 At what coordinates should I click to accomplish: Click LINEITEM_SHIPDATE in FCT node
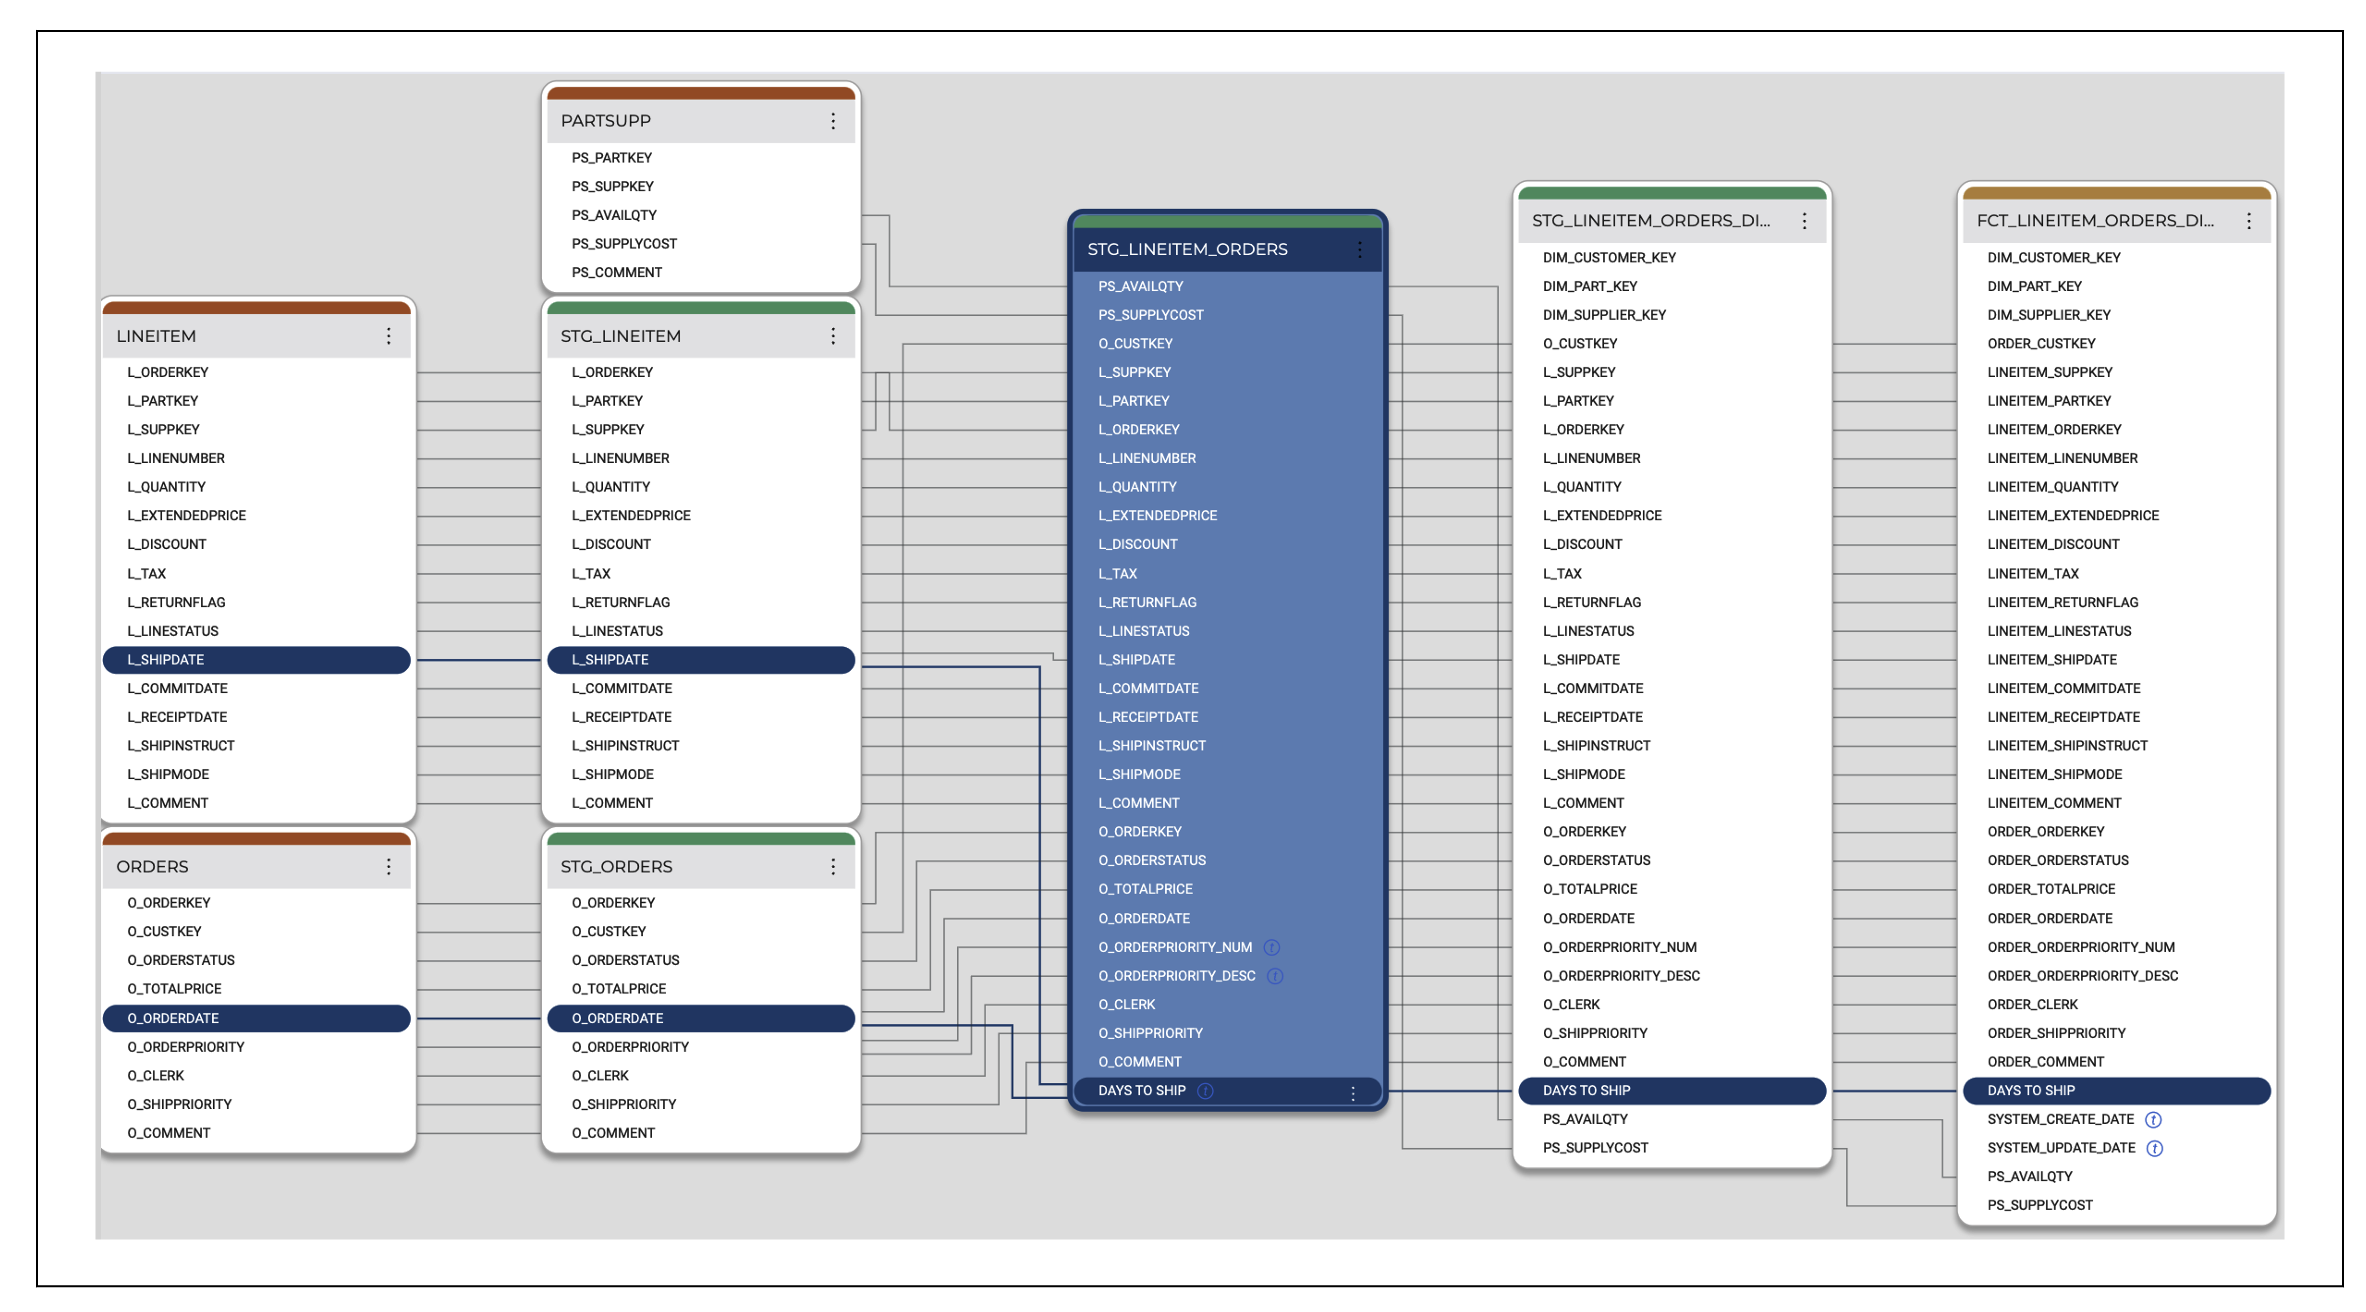tap(2052, 660)
